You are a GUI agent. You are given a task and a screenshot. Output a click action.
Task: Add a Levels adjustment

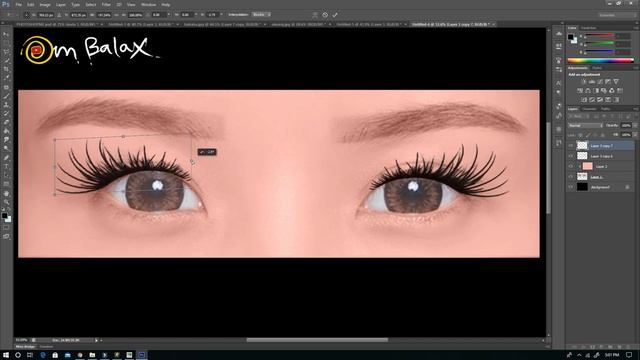pos(591,82)
